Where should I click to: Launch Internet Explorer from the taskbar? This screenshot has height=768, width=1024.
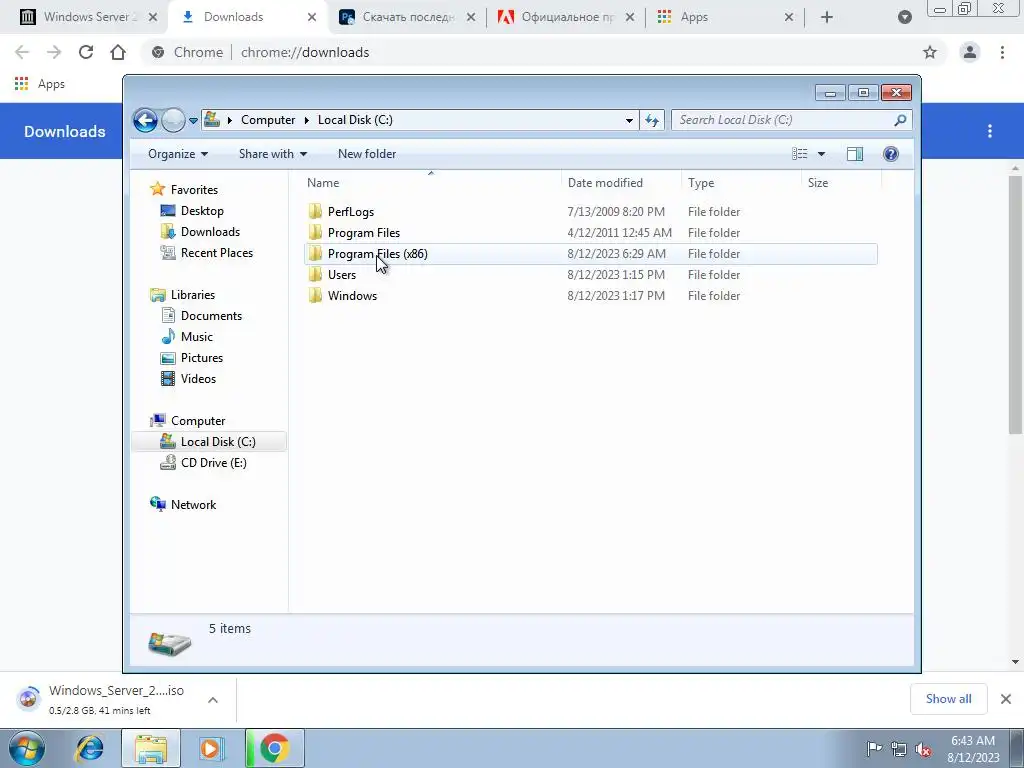[x=89, y=748]
